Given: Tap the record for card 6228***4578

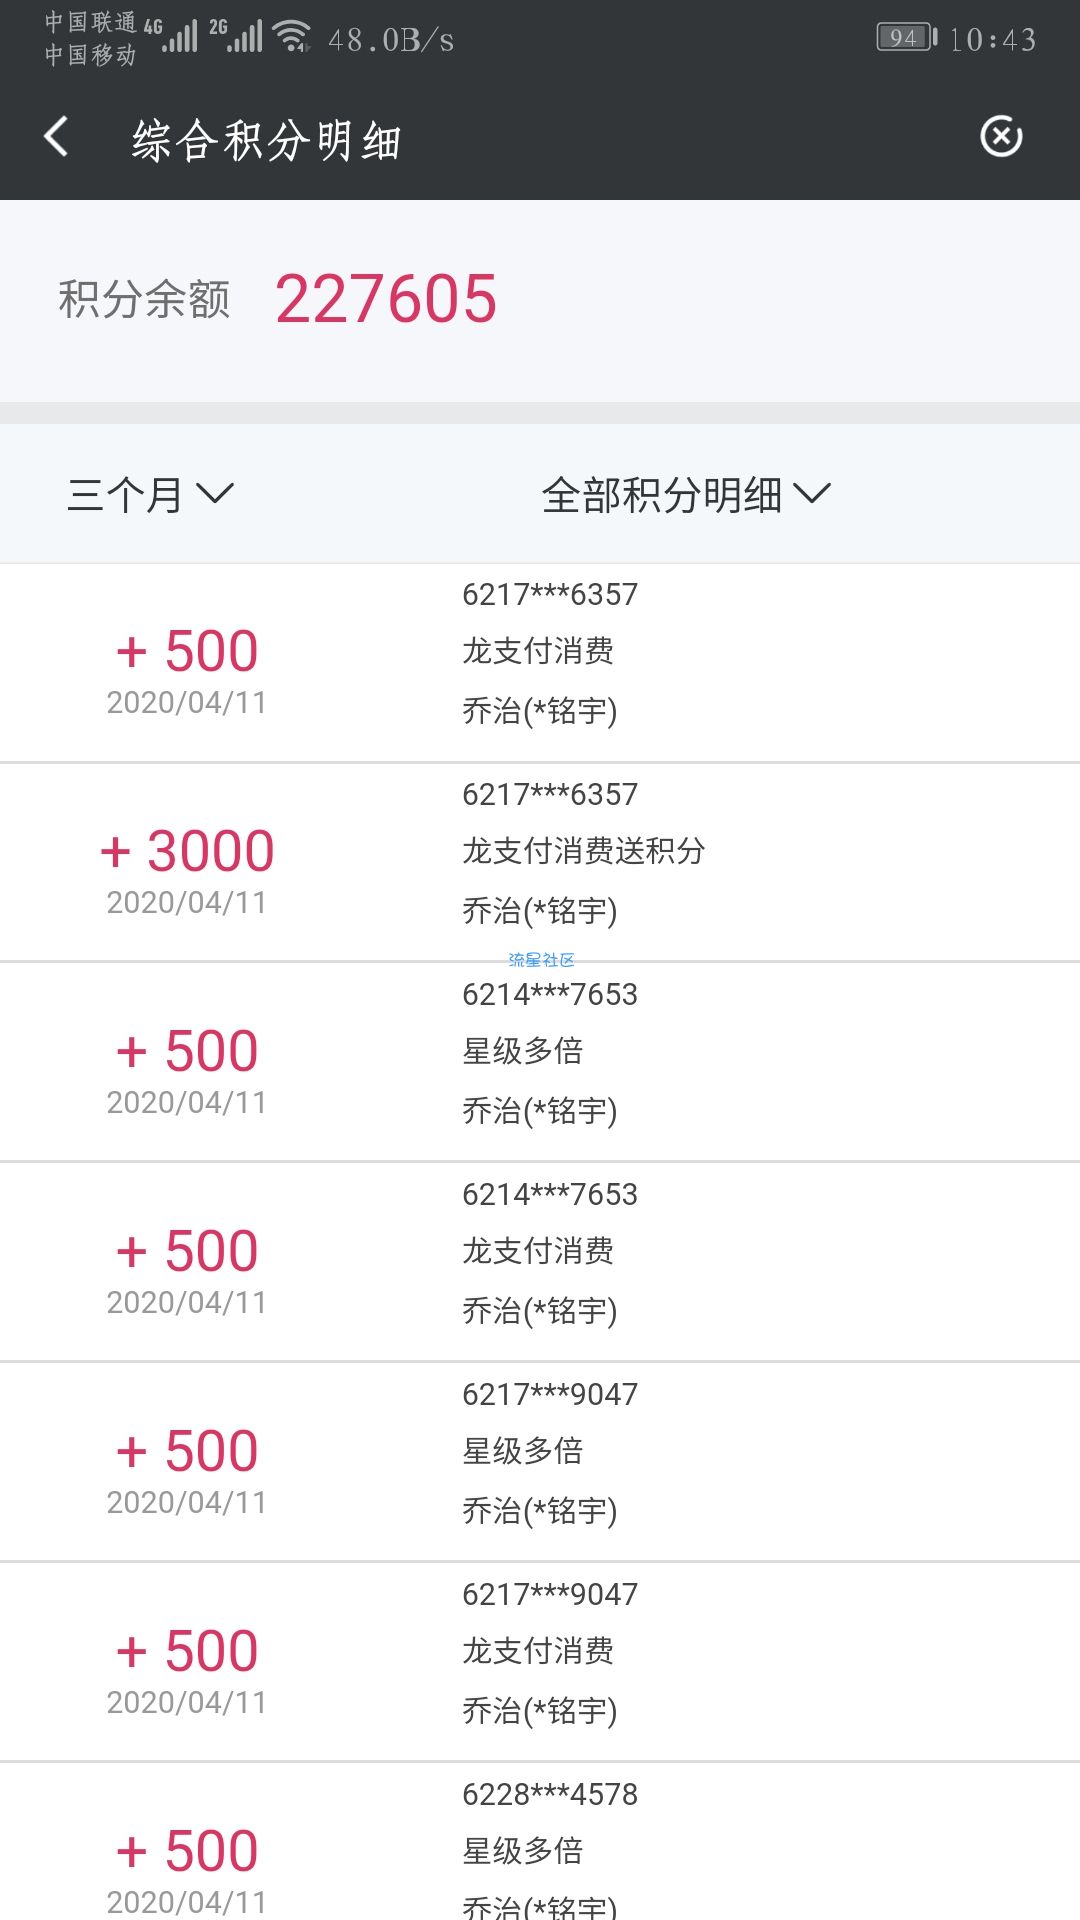Looking at the screenshot, I should 540,1842.
